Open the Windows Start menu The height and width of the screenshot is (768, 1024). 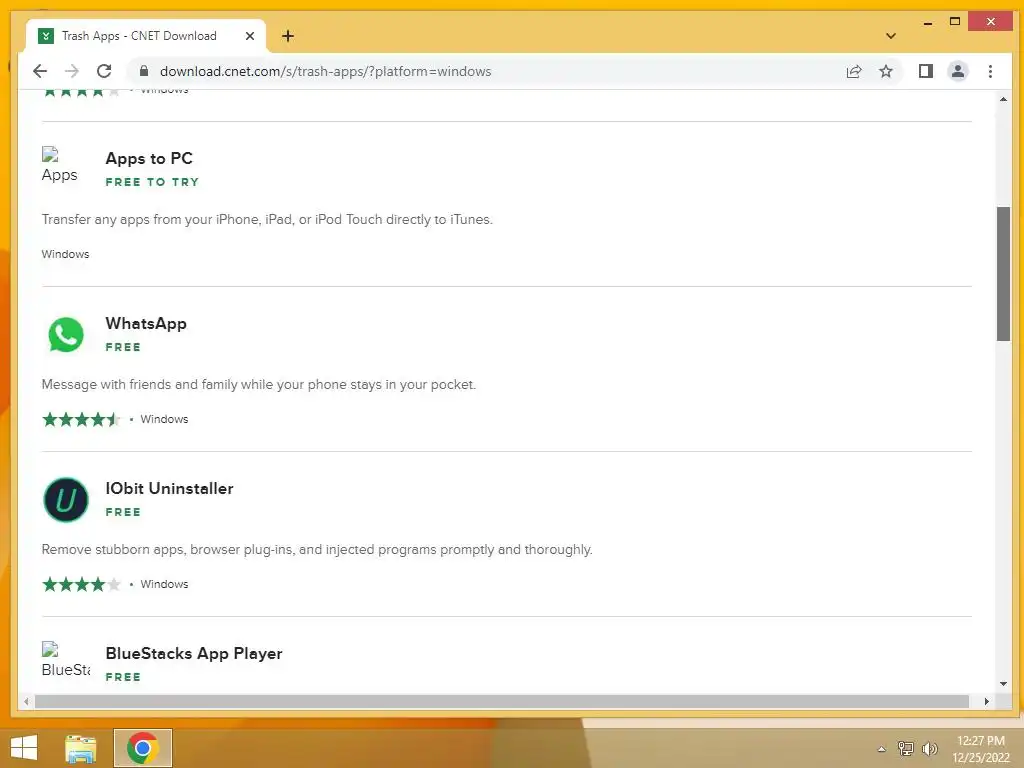[24, 748]
